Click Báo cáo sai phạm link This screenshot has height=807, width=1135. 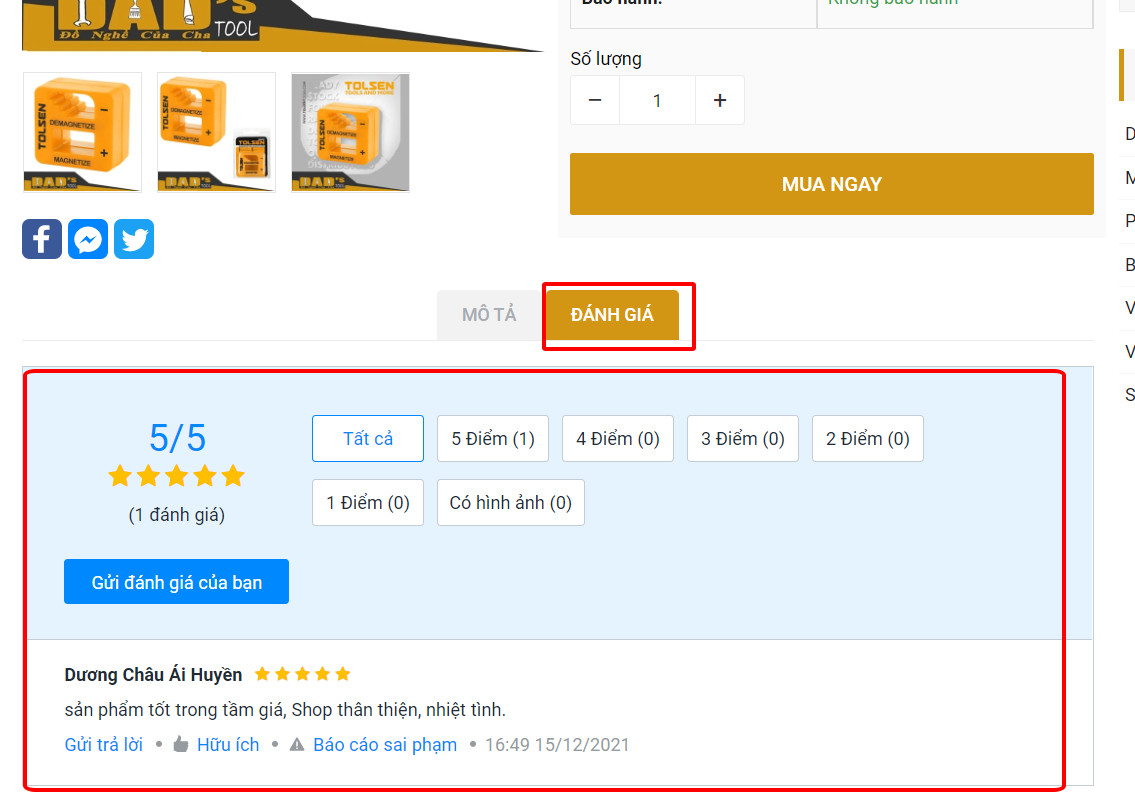pos(385,744)
